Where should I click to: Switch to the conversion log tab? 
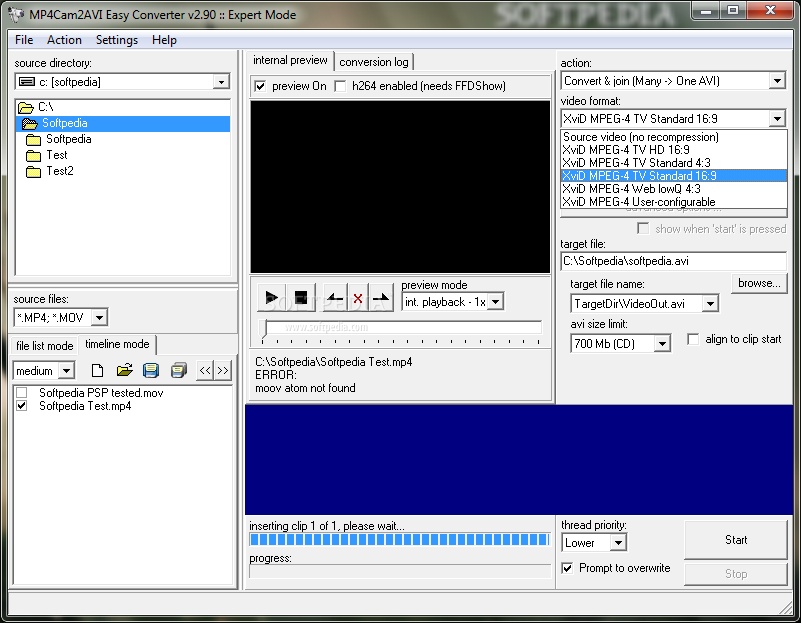click(374, 62)
